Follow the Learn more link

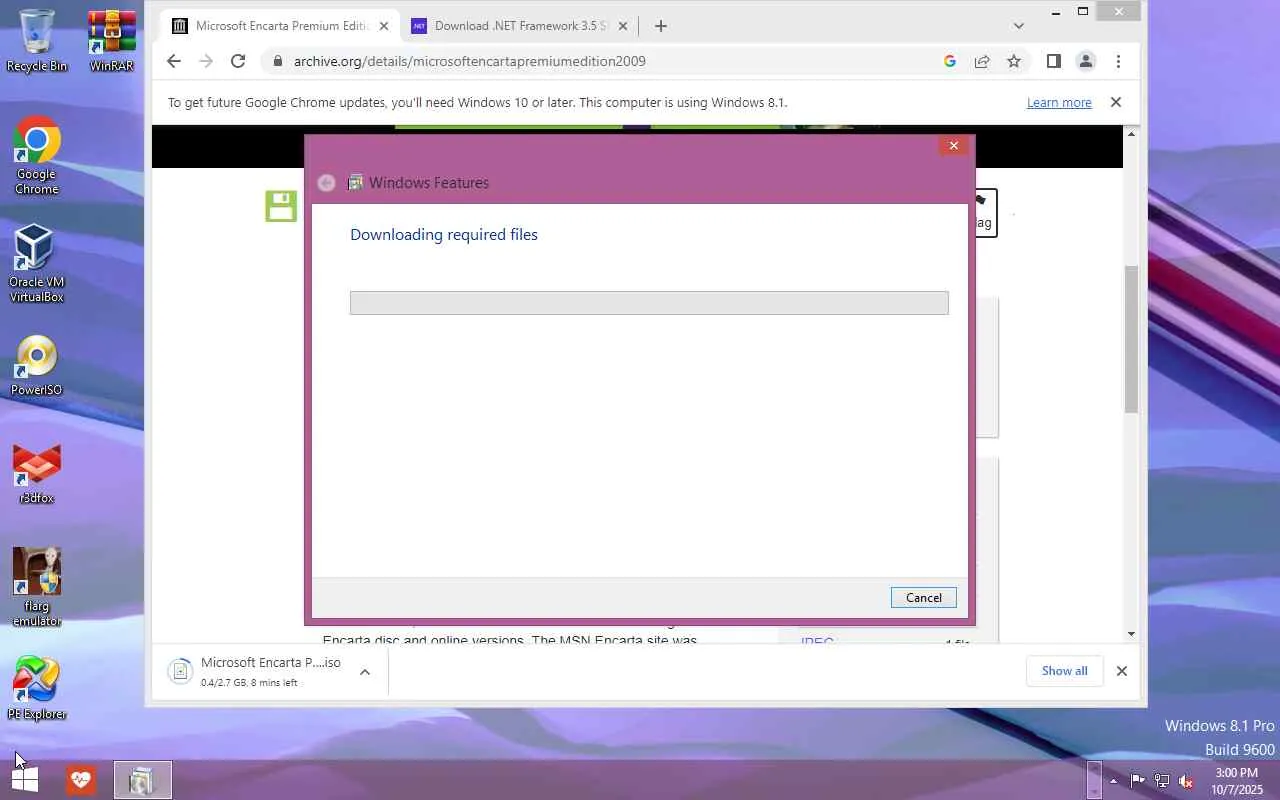(x=1059, y=102)
